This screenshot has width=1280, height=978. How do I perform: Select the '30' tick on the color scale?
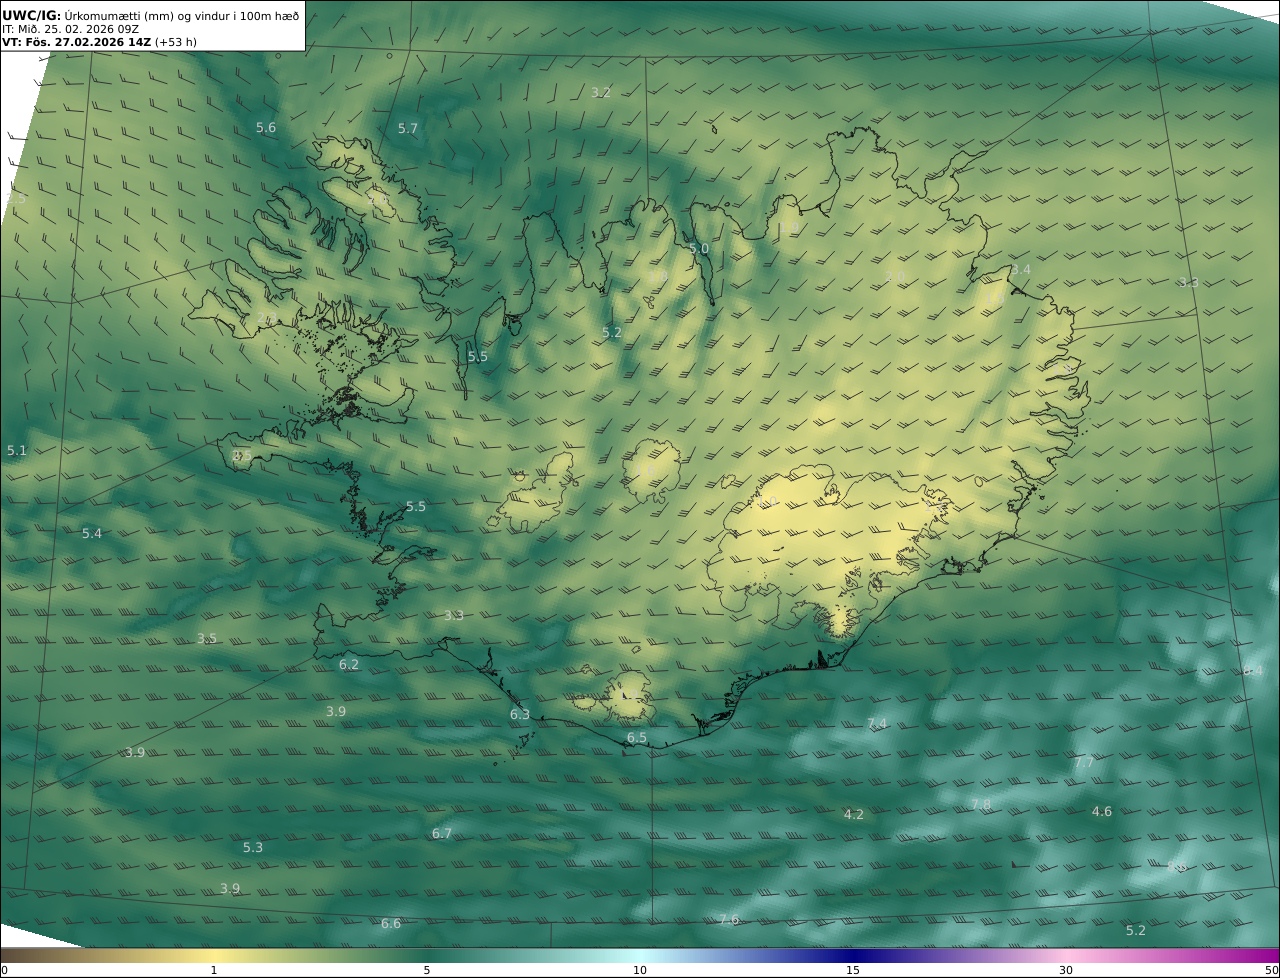point(1066,970)
